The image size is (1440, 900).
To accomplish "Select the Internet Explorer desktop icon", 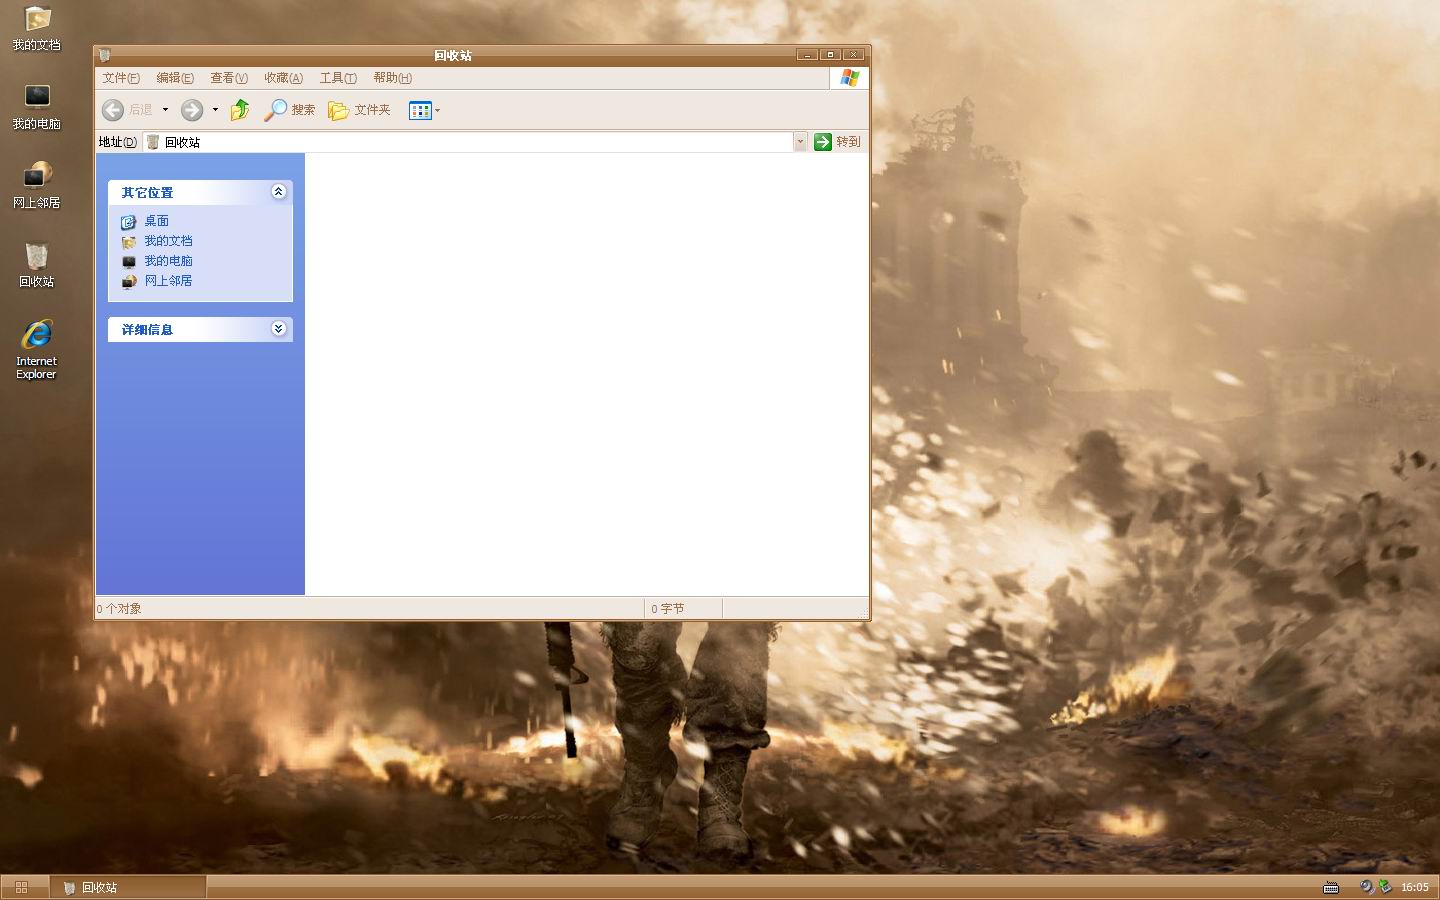I will click(36, 349).
